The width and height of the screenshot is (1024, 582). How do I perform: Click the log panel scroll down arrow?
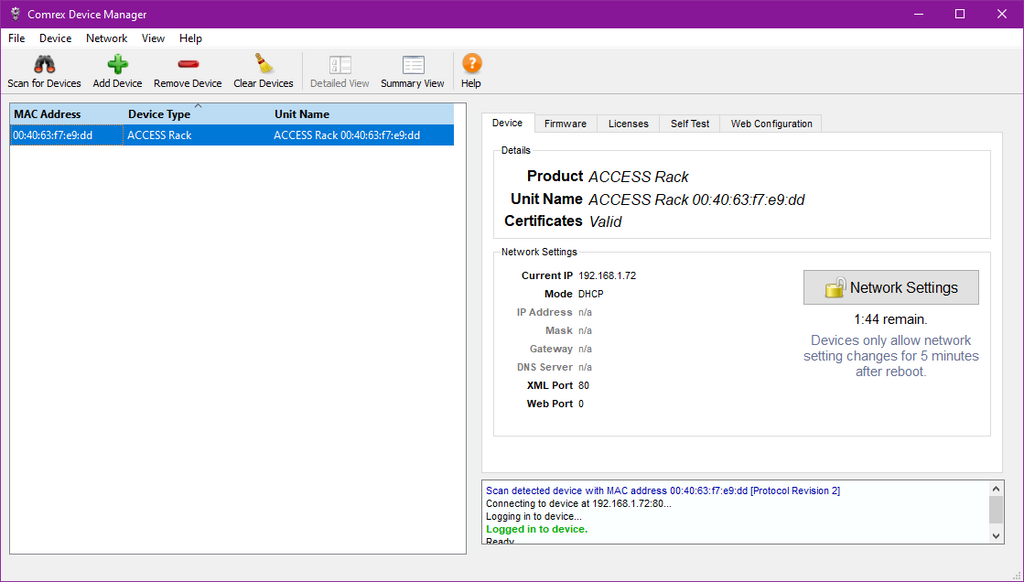tap(996, 536)
